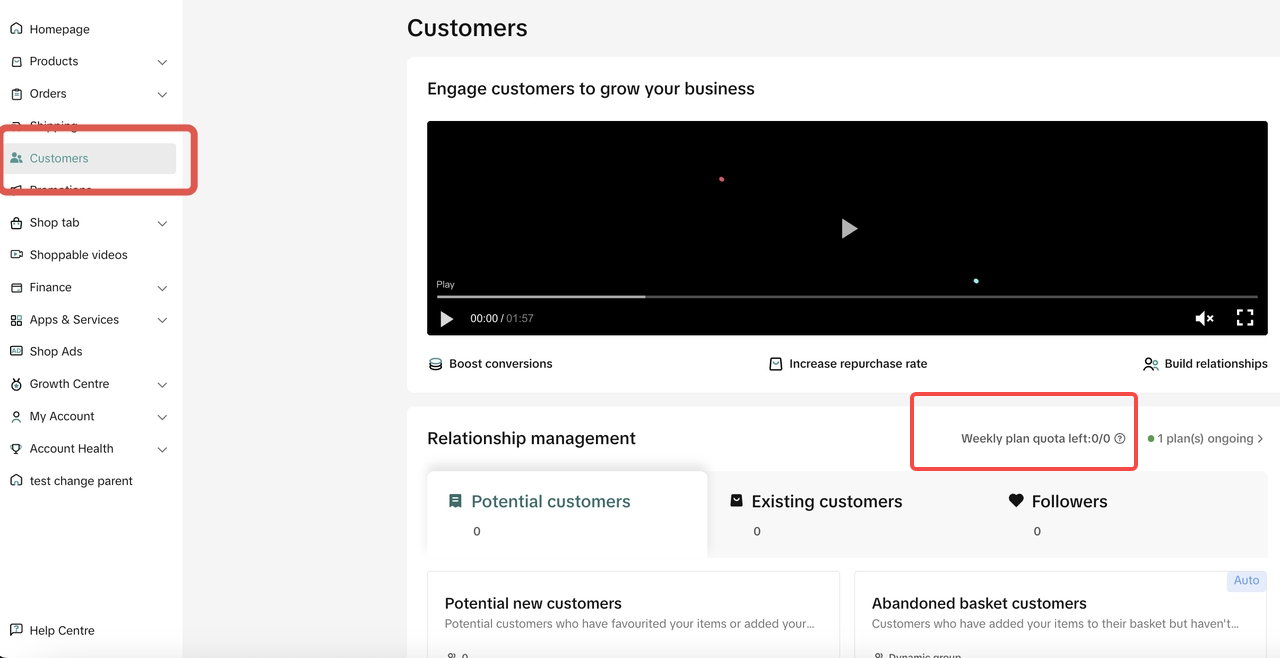Image resolution: width=1280 pixels, height=658 pixels.
Task: Expand the Apps & Services chevron
Action: coord(162,320)
